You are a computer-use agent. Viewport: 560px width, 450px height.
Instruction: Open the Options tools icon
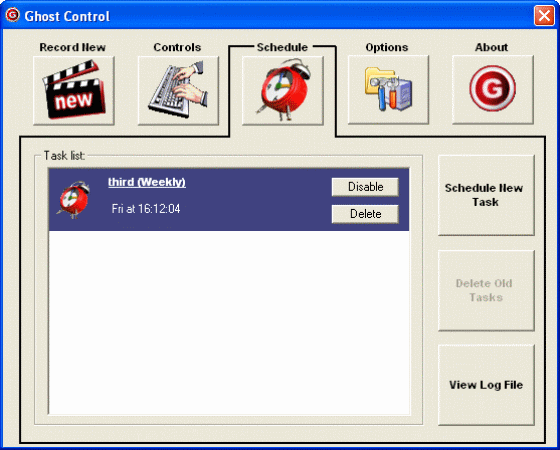pos(388,90)
